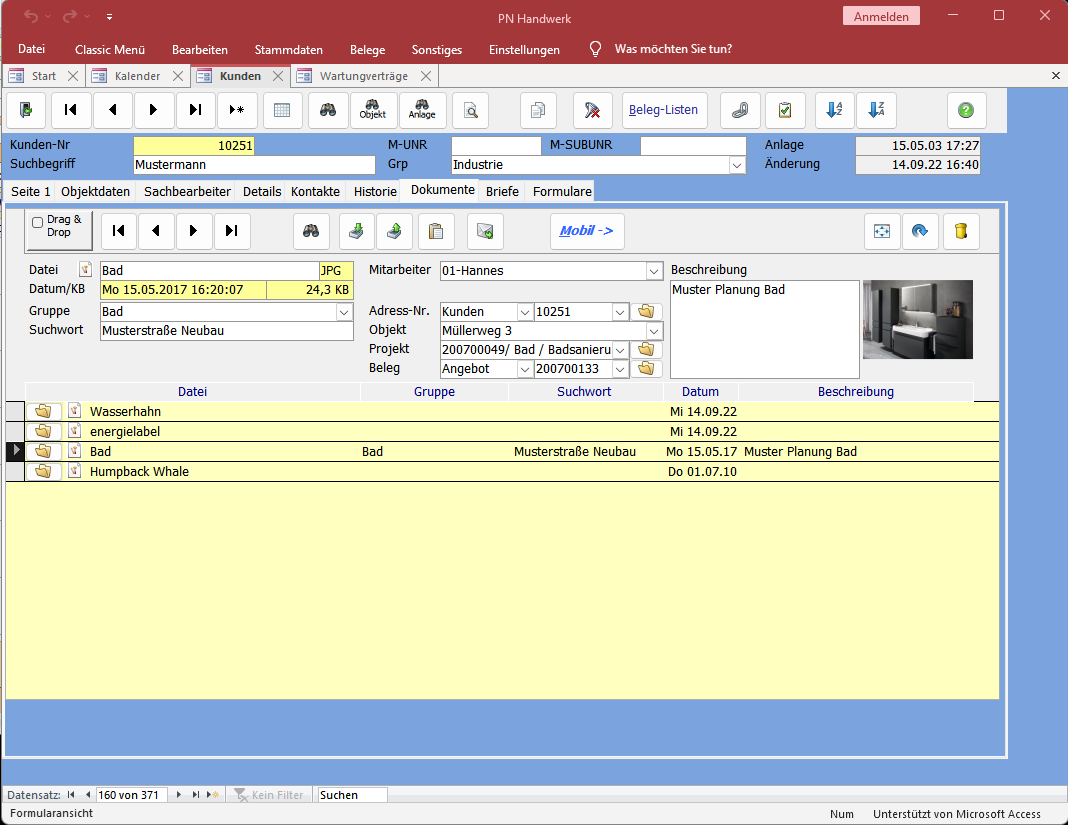Screen dimensions: 1068x825
Task: Switch to the Historie tab
Action: pyautogui.click(x=375, y=191)
